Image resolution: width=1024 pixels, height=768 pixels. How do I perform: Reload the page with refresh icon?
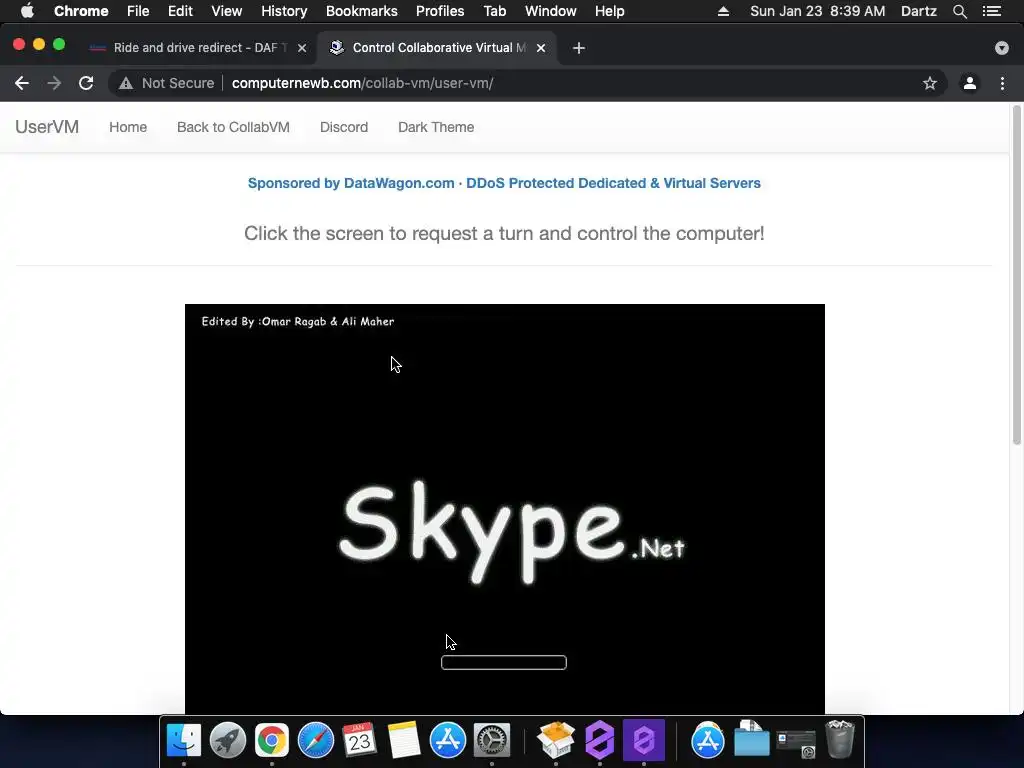pos(86,83)
